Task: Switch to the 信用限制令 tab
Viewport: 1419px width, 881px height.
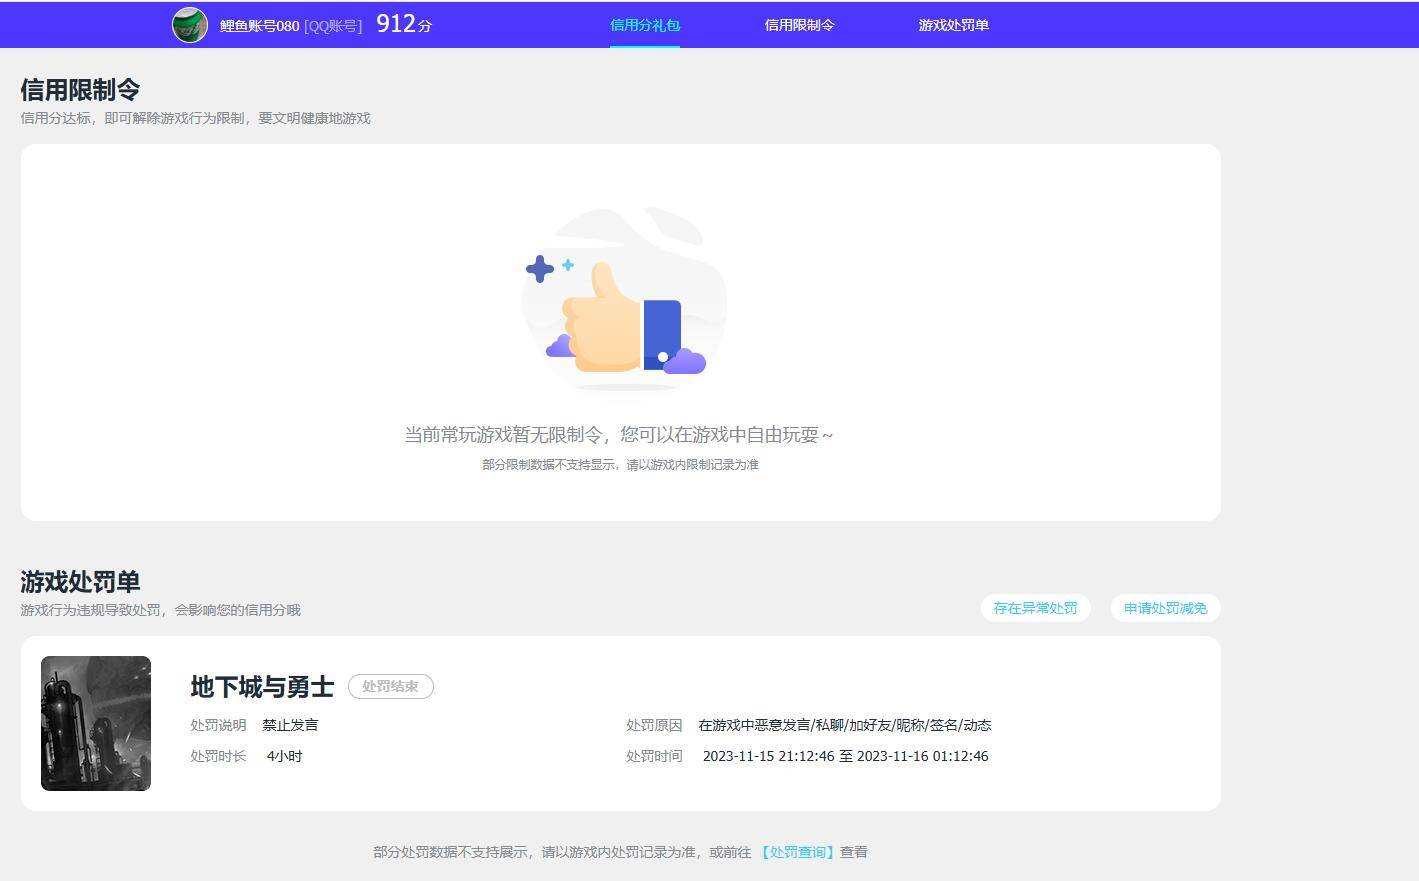Action: [x=799, y=25]
